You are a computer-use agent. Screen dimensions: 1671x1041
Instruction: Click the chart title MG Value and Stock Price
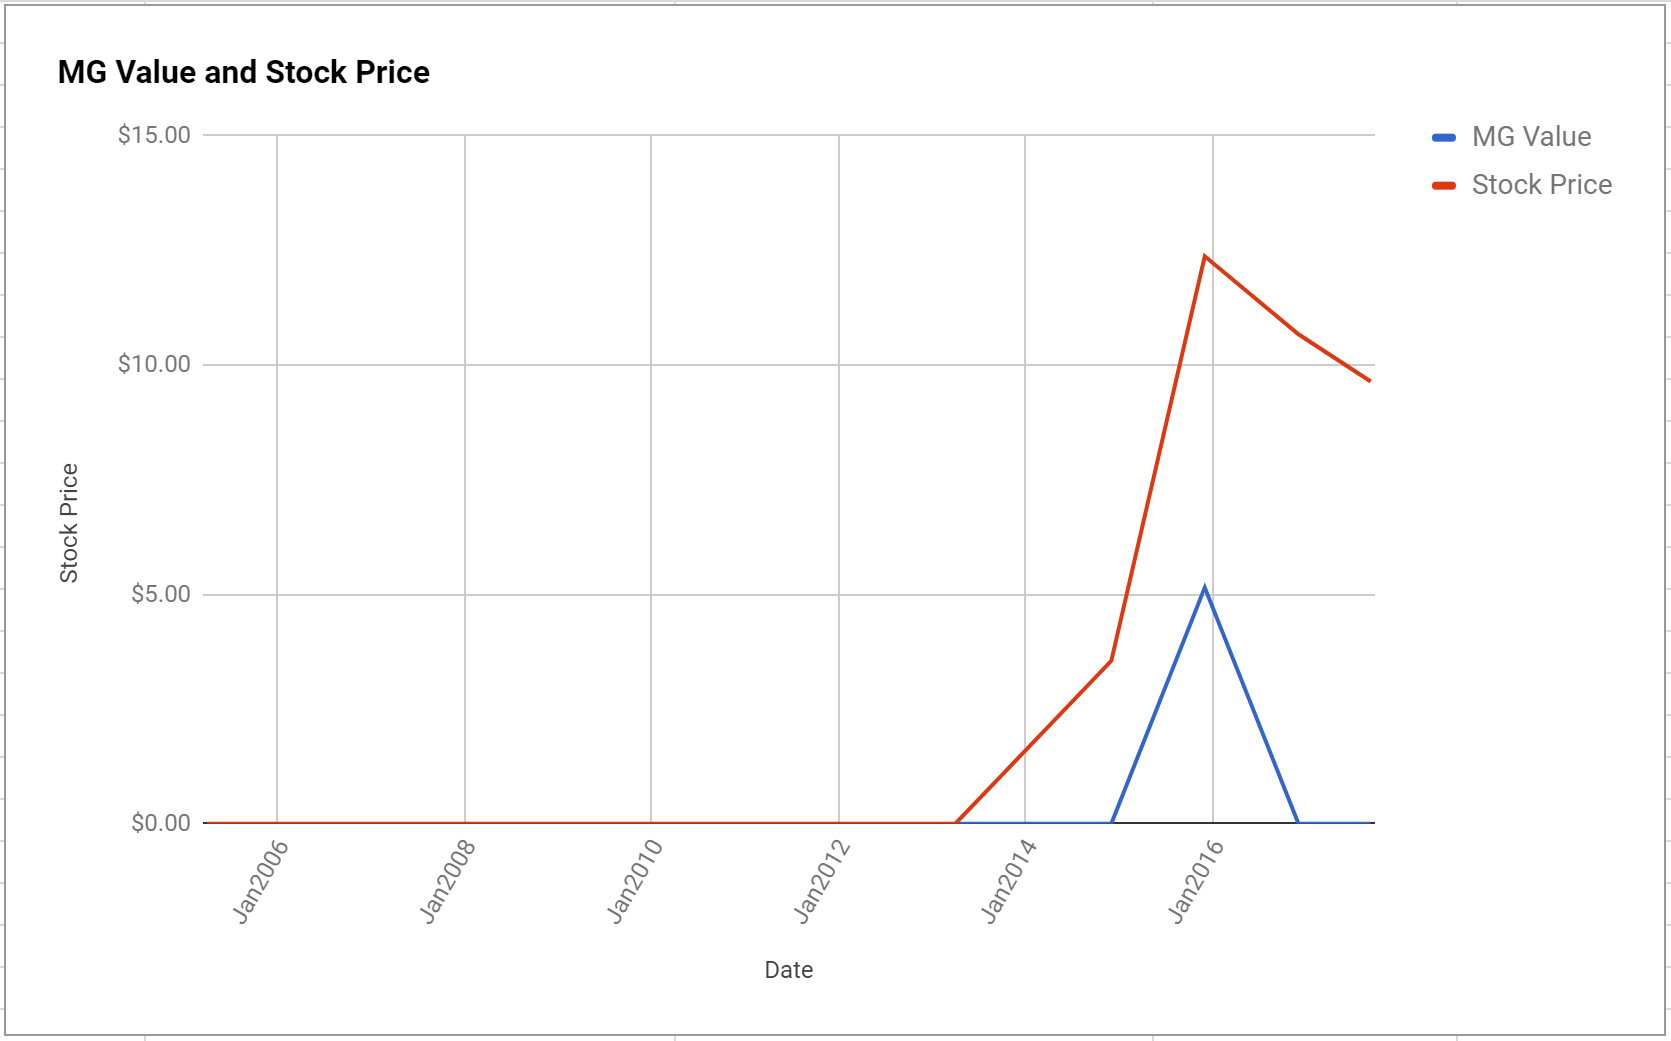pos(243,72)
